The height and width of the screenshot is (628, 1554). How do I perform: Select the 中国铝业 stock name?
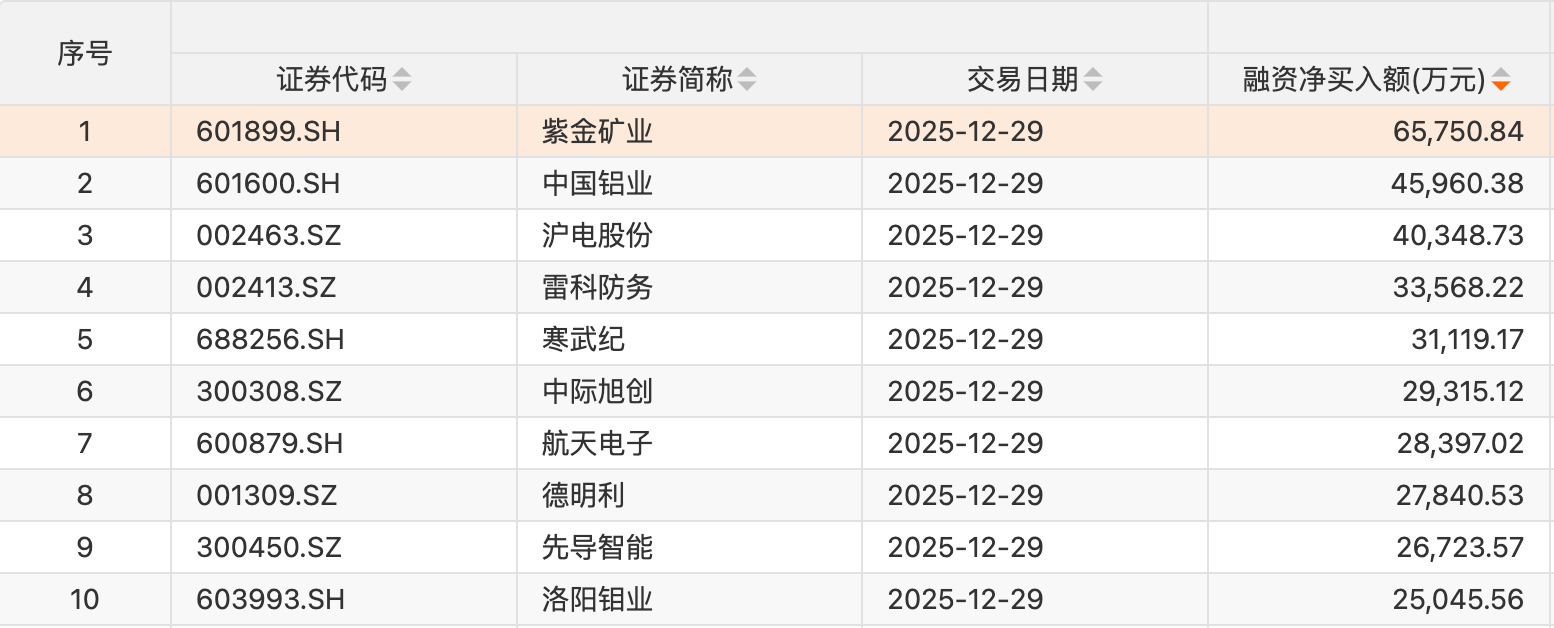(597, 184)
